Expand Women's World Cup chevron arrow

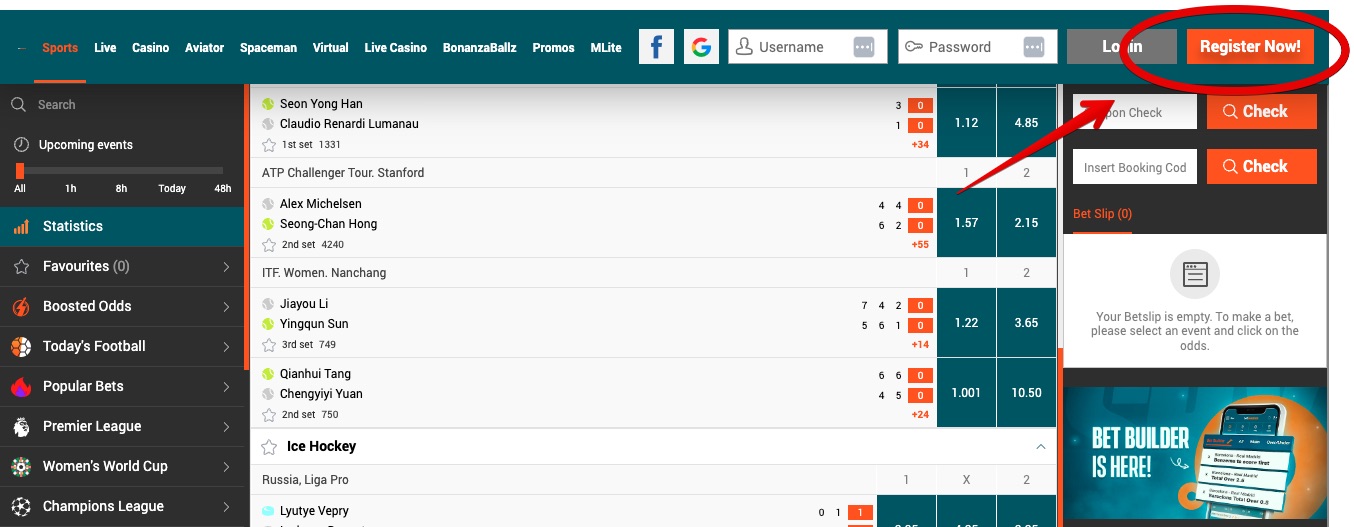226,467
